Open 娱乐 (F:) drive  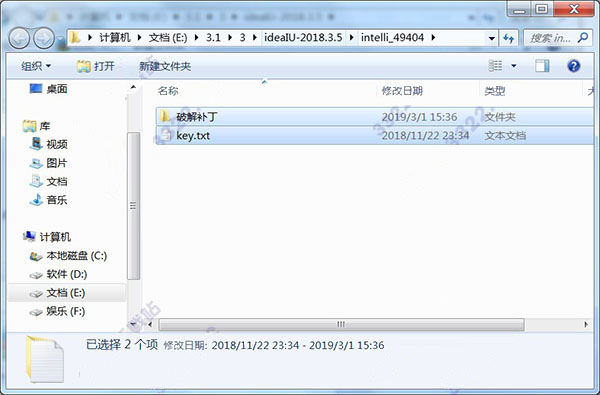[x=65, y=311]
